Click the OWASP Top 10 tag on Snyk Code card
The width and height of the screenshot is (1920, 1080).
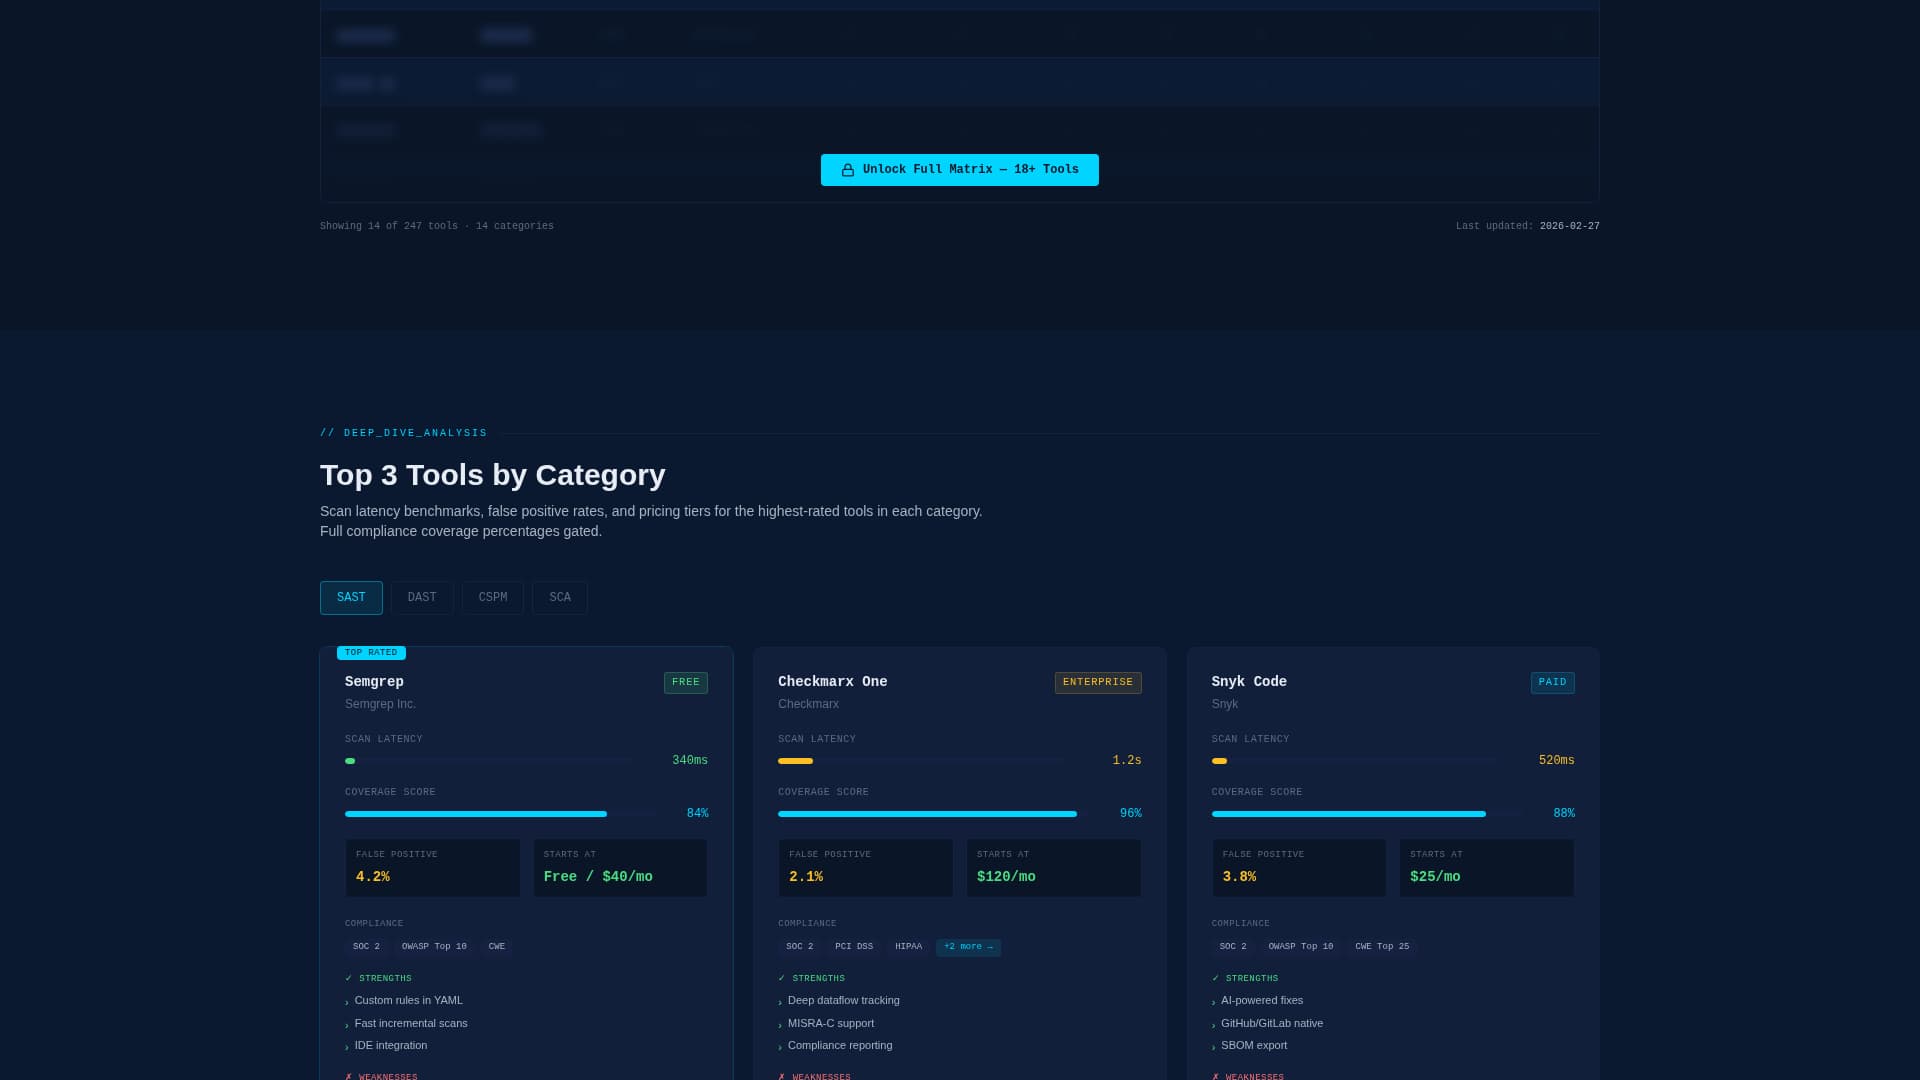pyautogui.click(x=1301, y=947)
